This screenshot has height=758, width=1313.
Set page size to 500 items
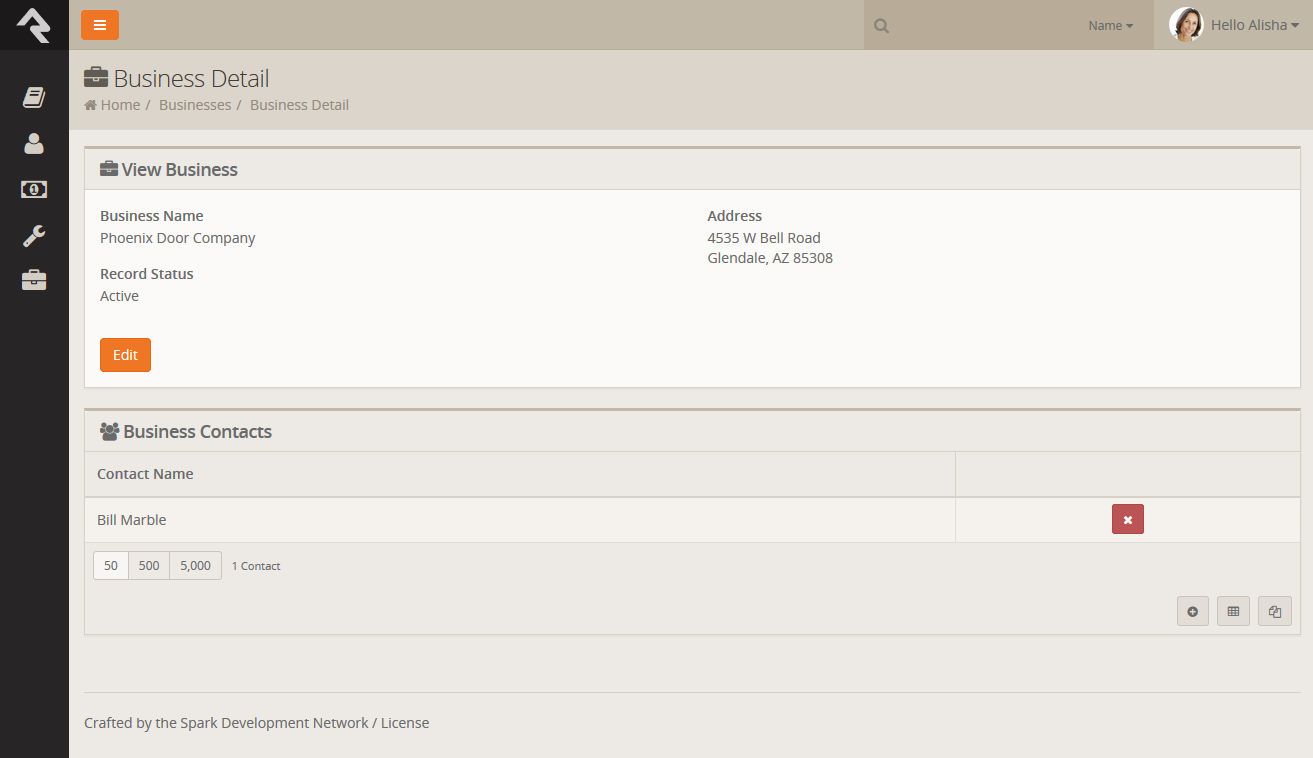coord(149,566)
